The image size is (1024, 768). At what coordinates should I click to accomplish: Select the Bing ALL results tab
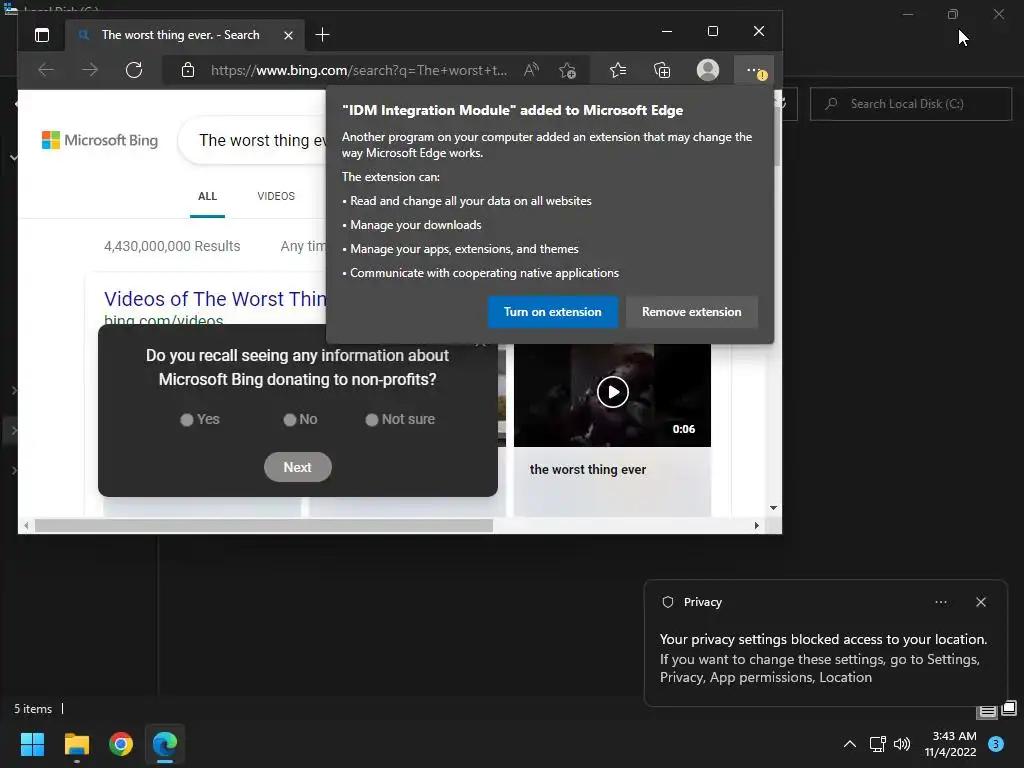coord(208,197)
